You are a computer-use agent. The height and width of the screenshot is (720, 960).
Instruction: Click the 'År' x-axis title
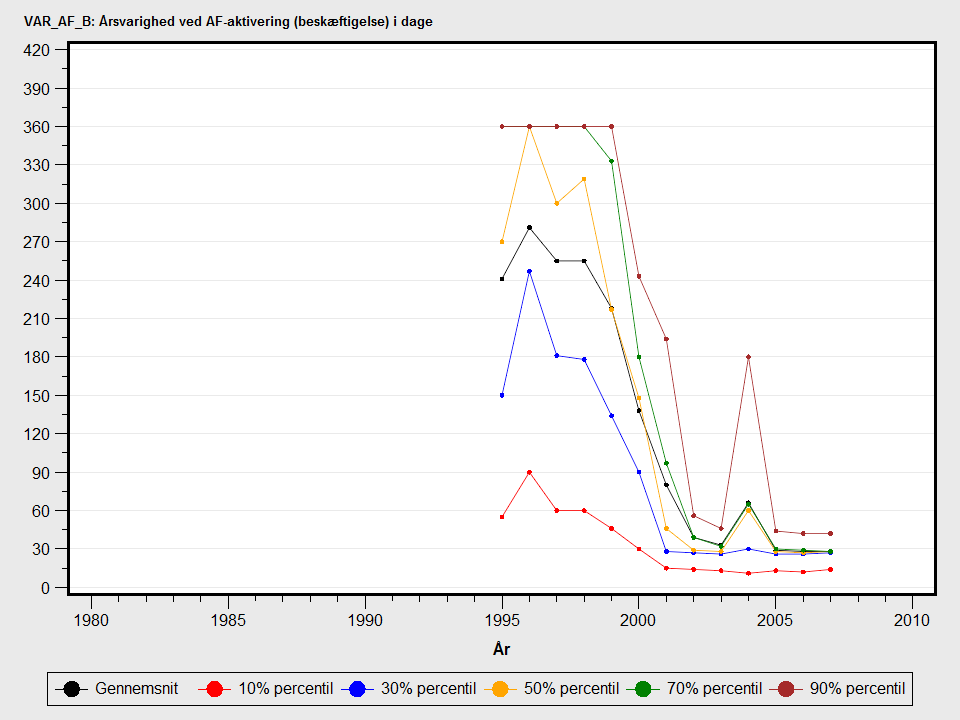(502, 649)
